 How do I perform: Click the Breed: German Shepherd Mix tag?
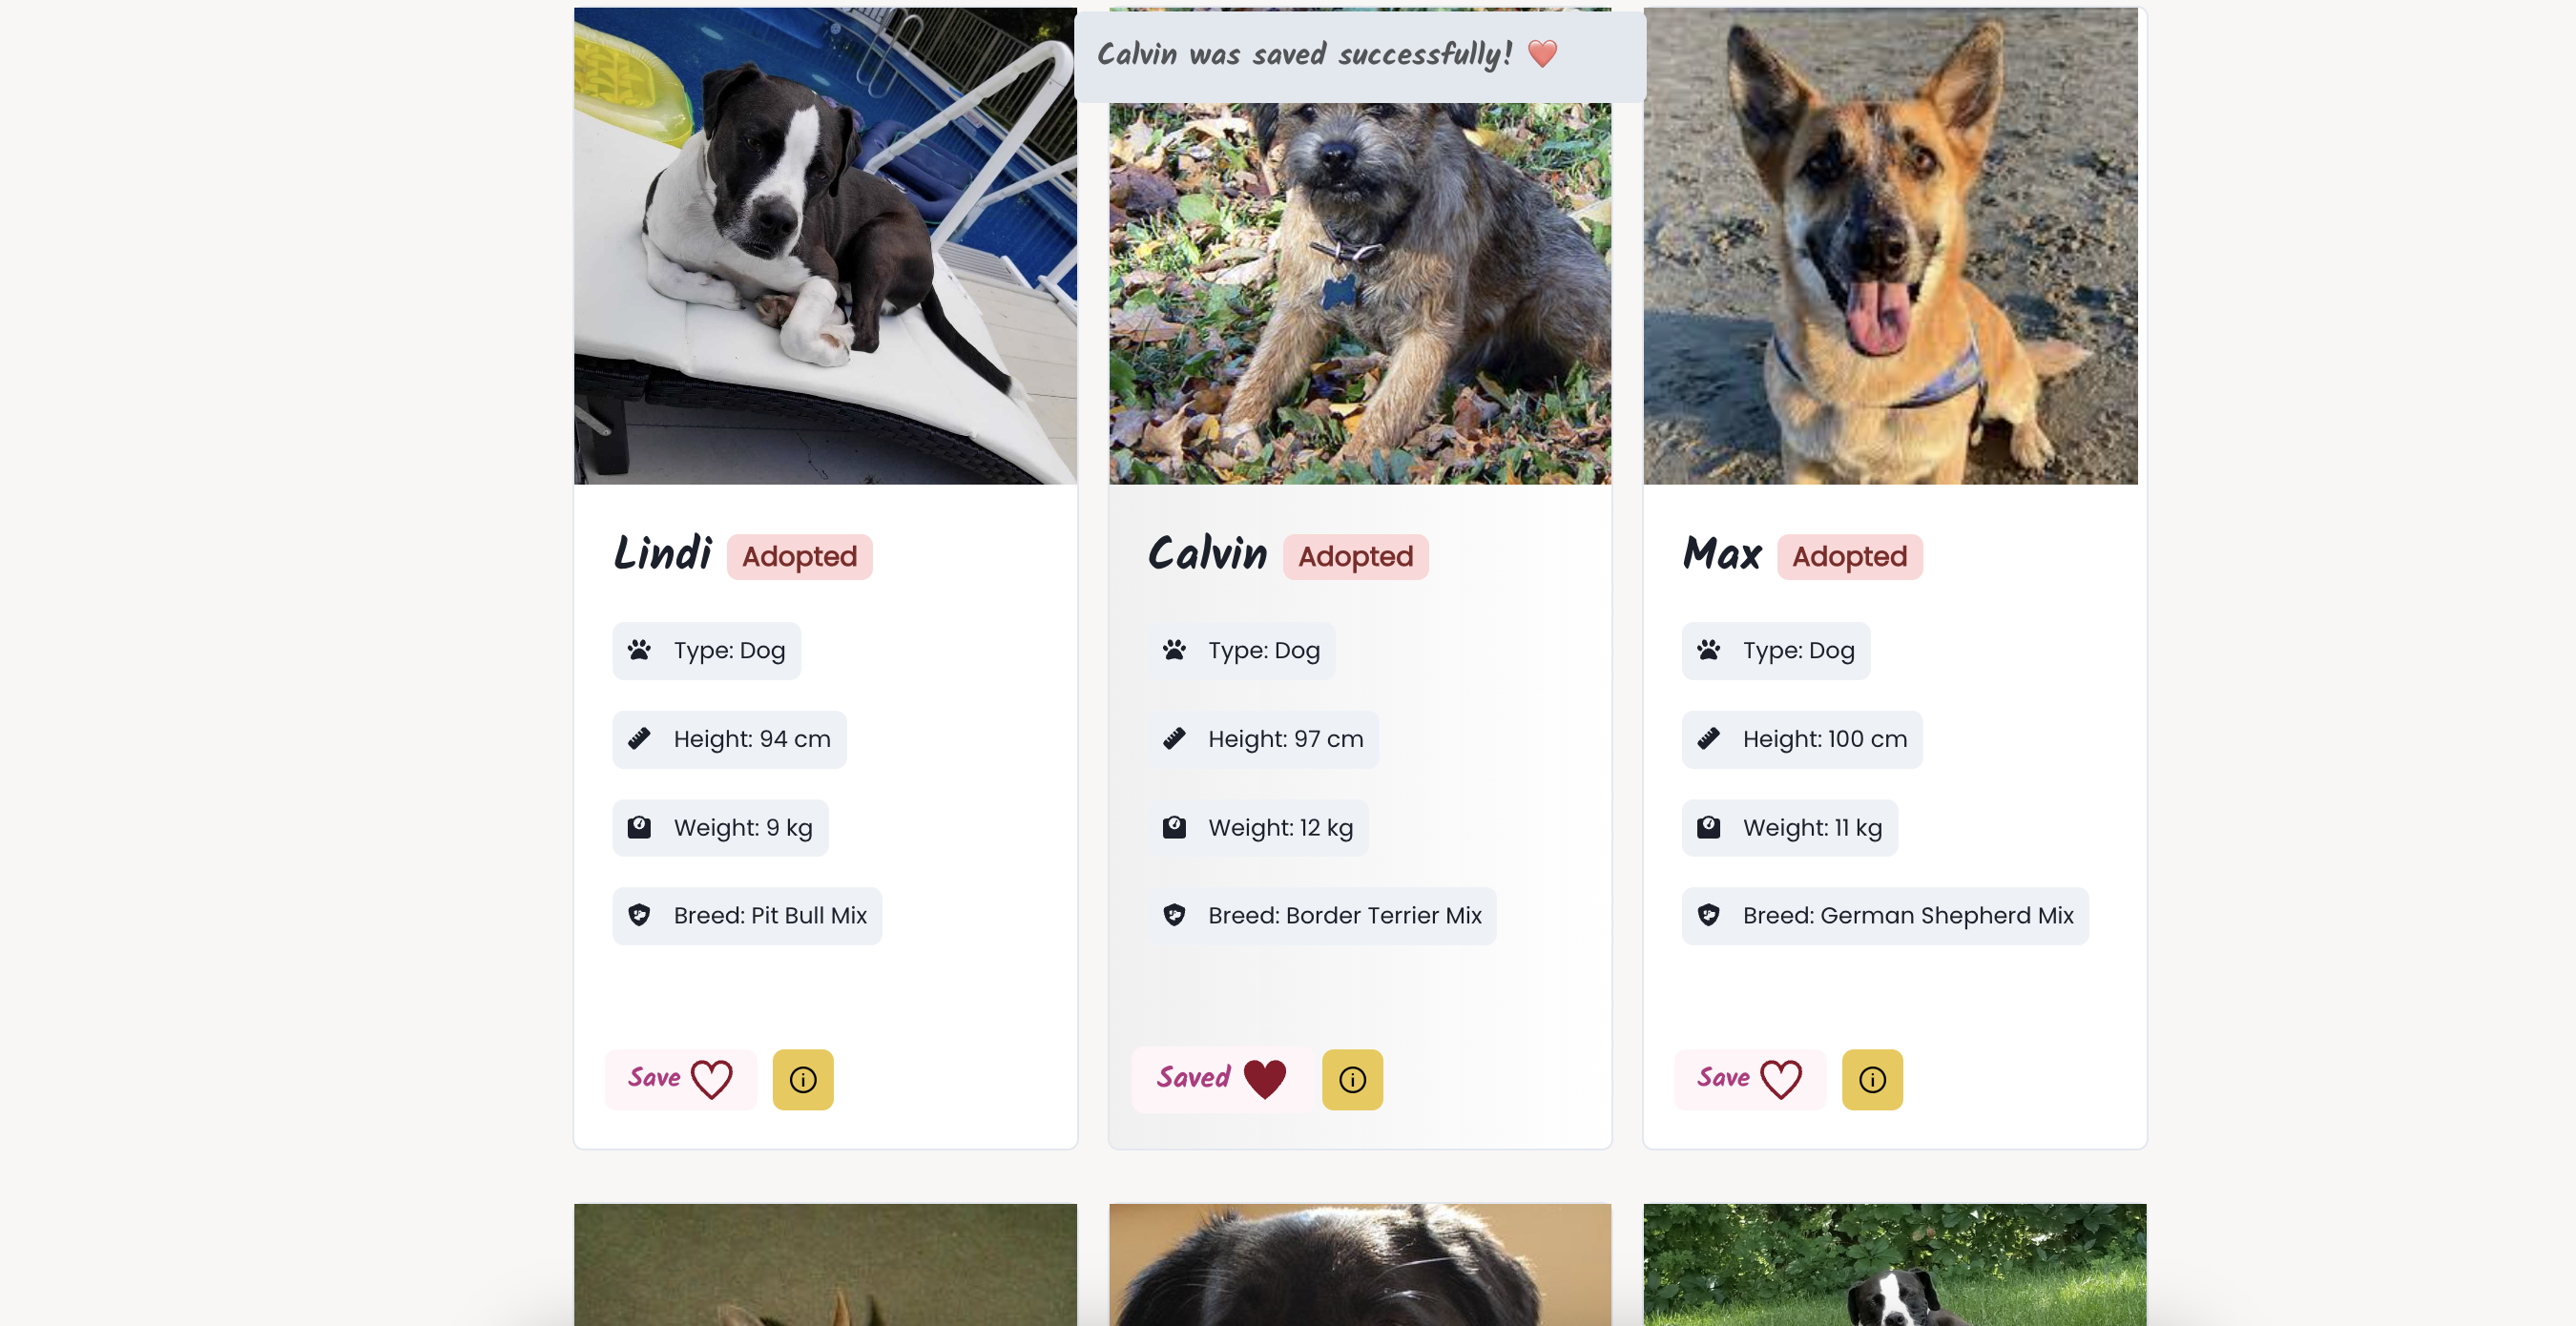tap(1885, 916)
